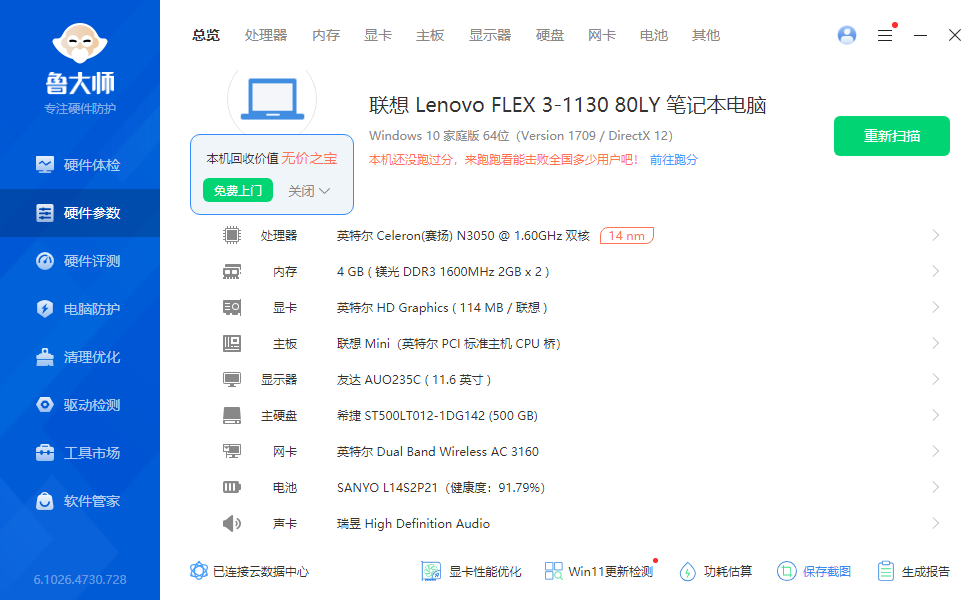
Task: Click the 已连接云数据中心 cloud status icon
Action: click(x=199, y=571)
